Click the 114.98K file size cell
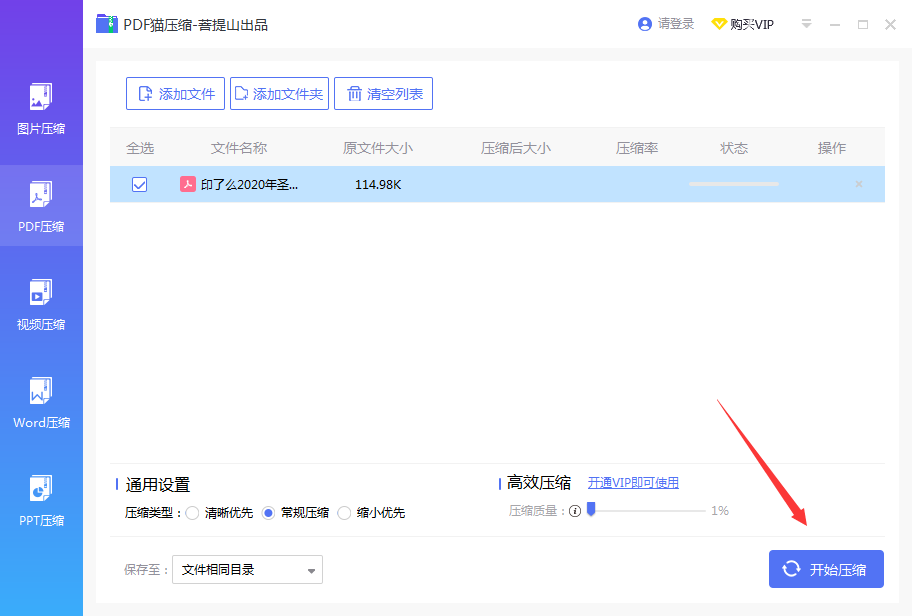The height and width of the screenshot is (616, 912). click(x=378, y=185)
